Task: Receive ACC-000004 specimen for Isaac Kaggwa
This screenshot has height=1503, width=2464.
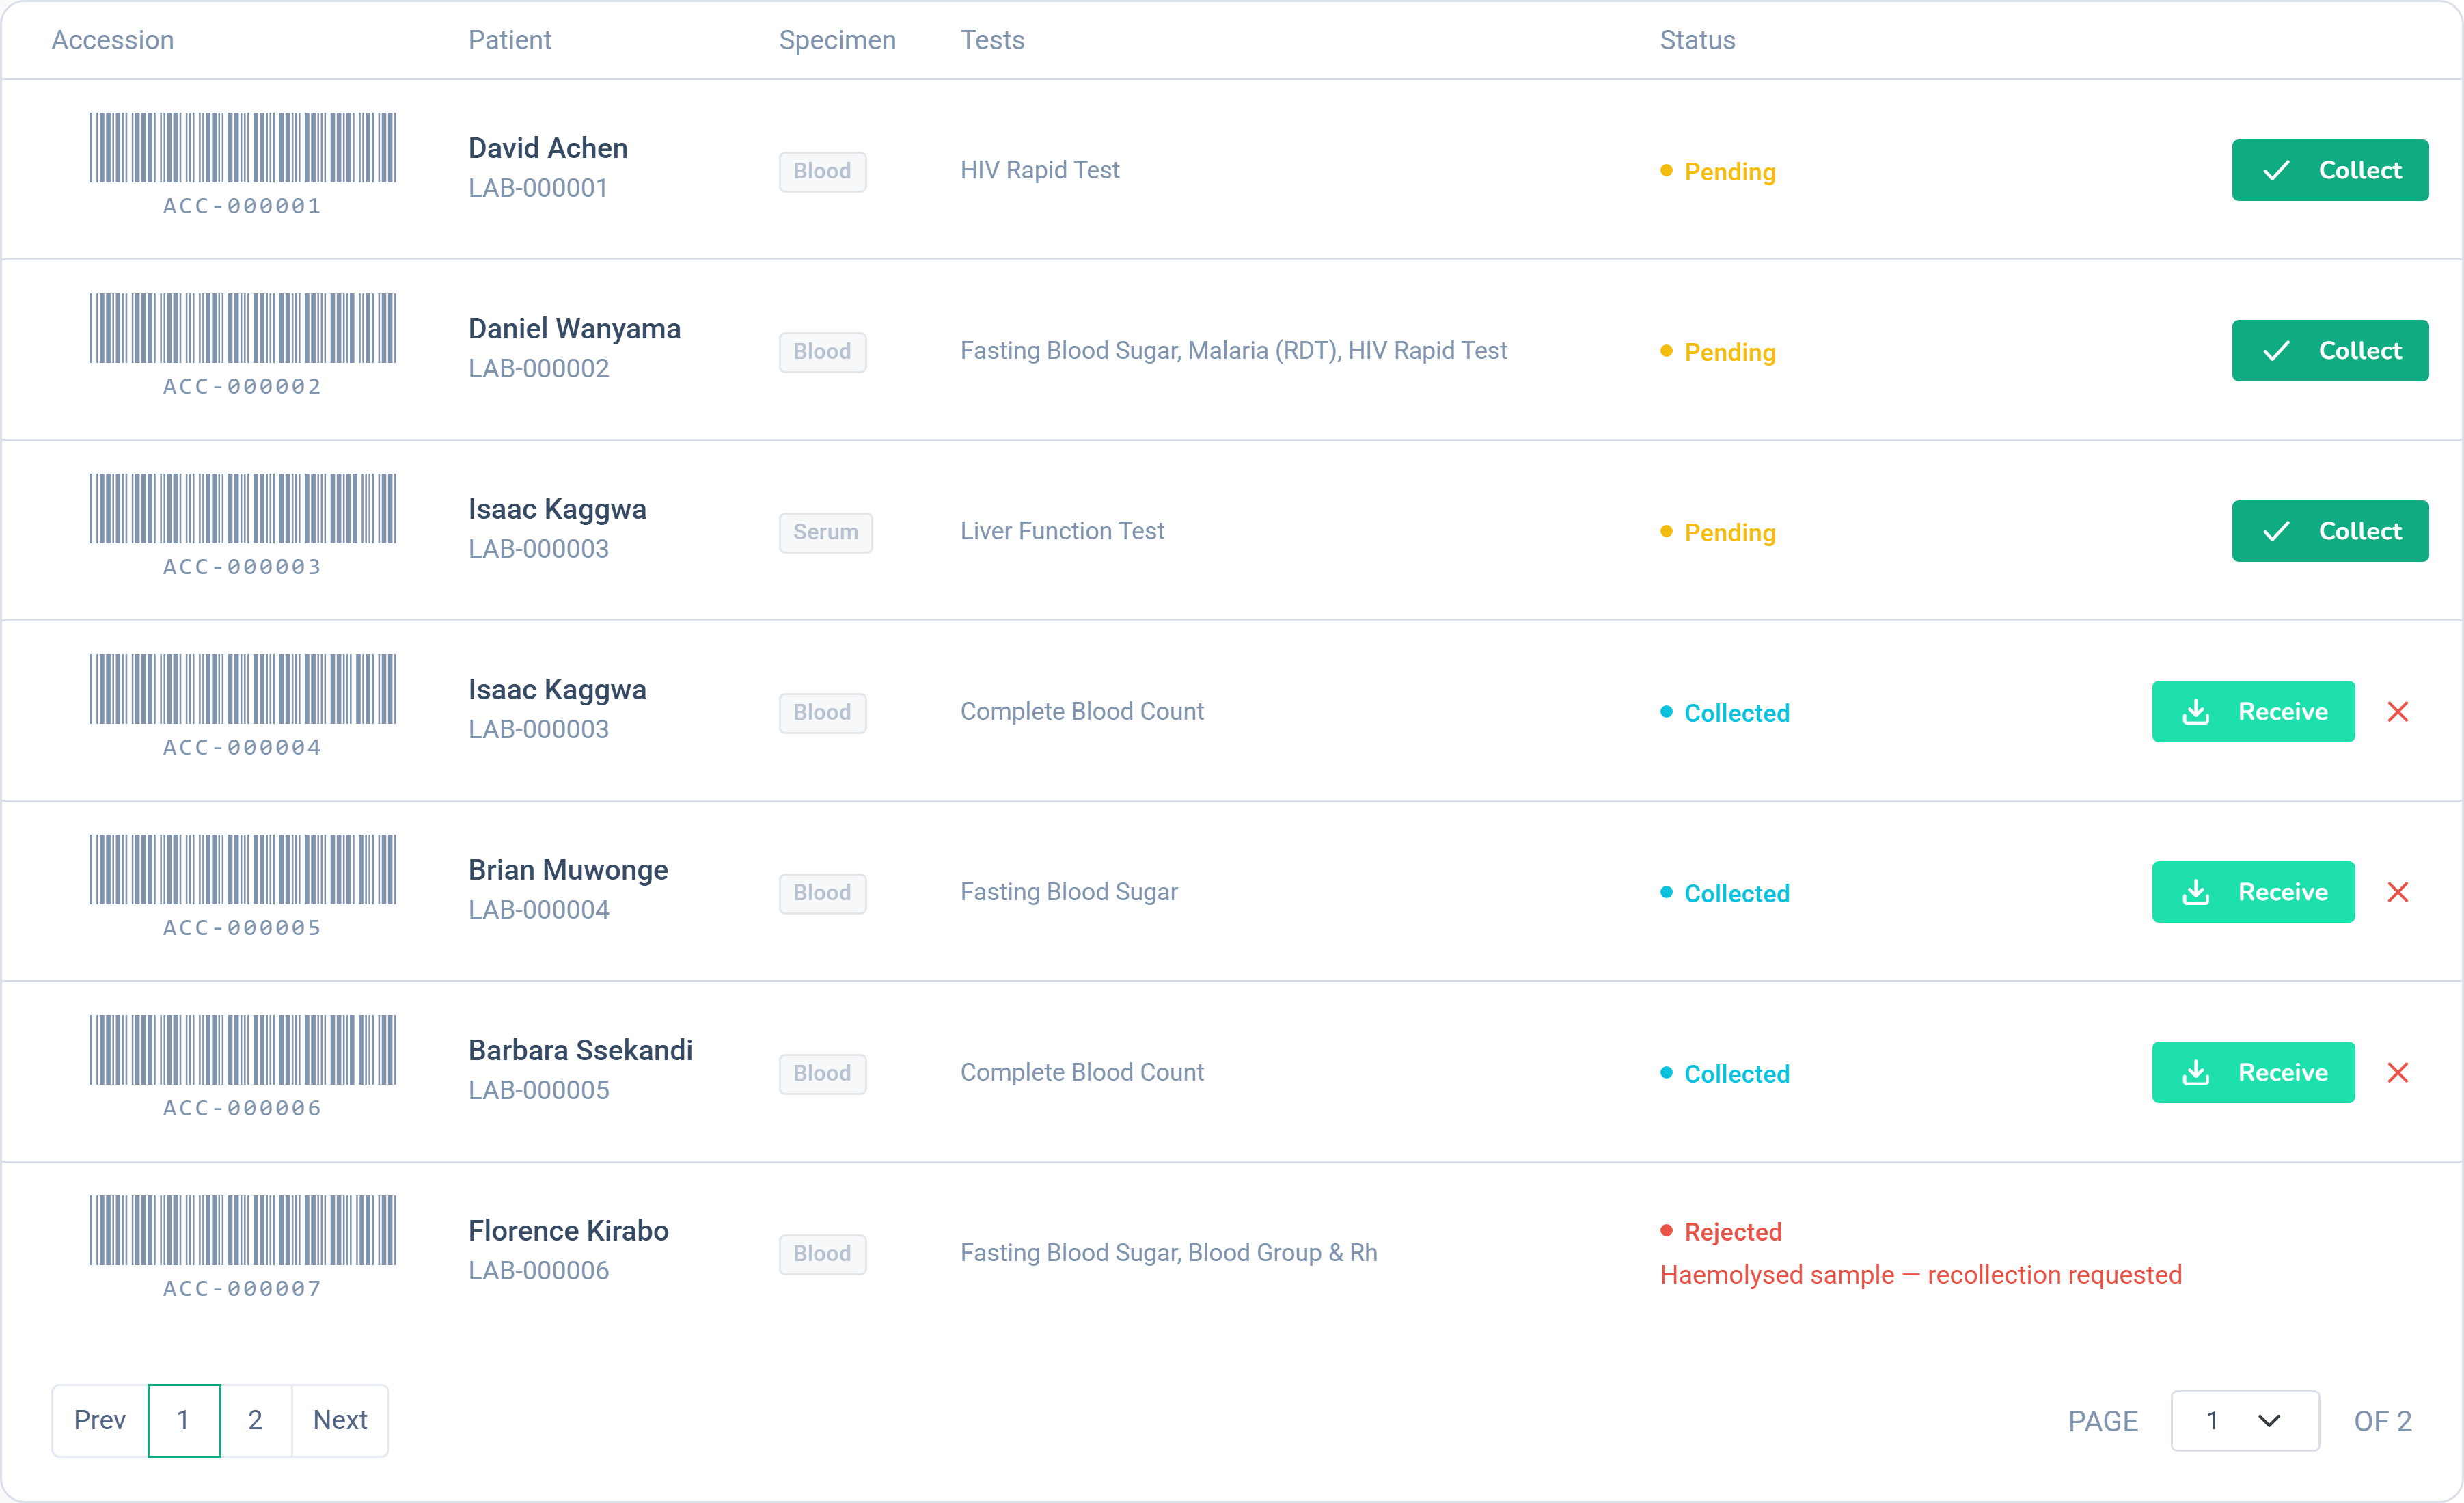Action: (x=2252, y=712)
